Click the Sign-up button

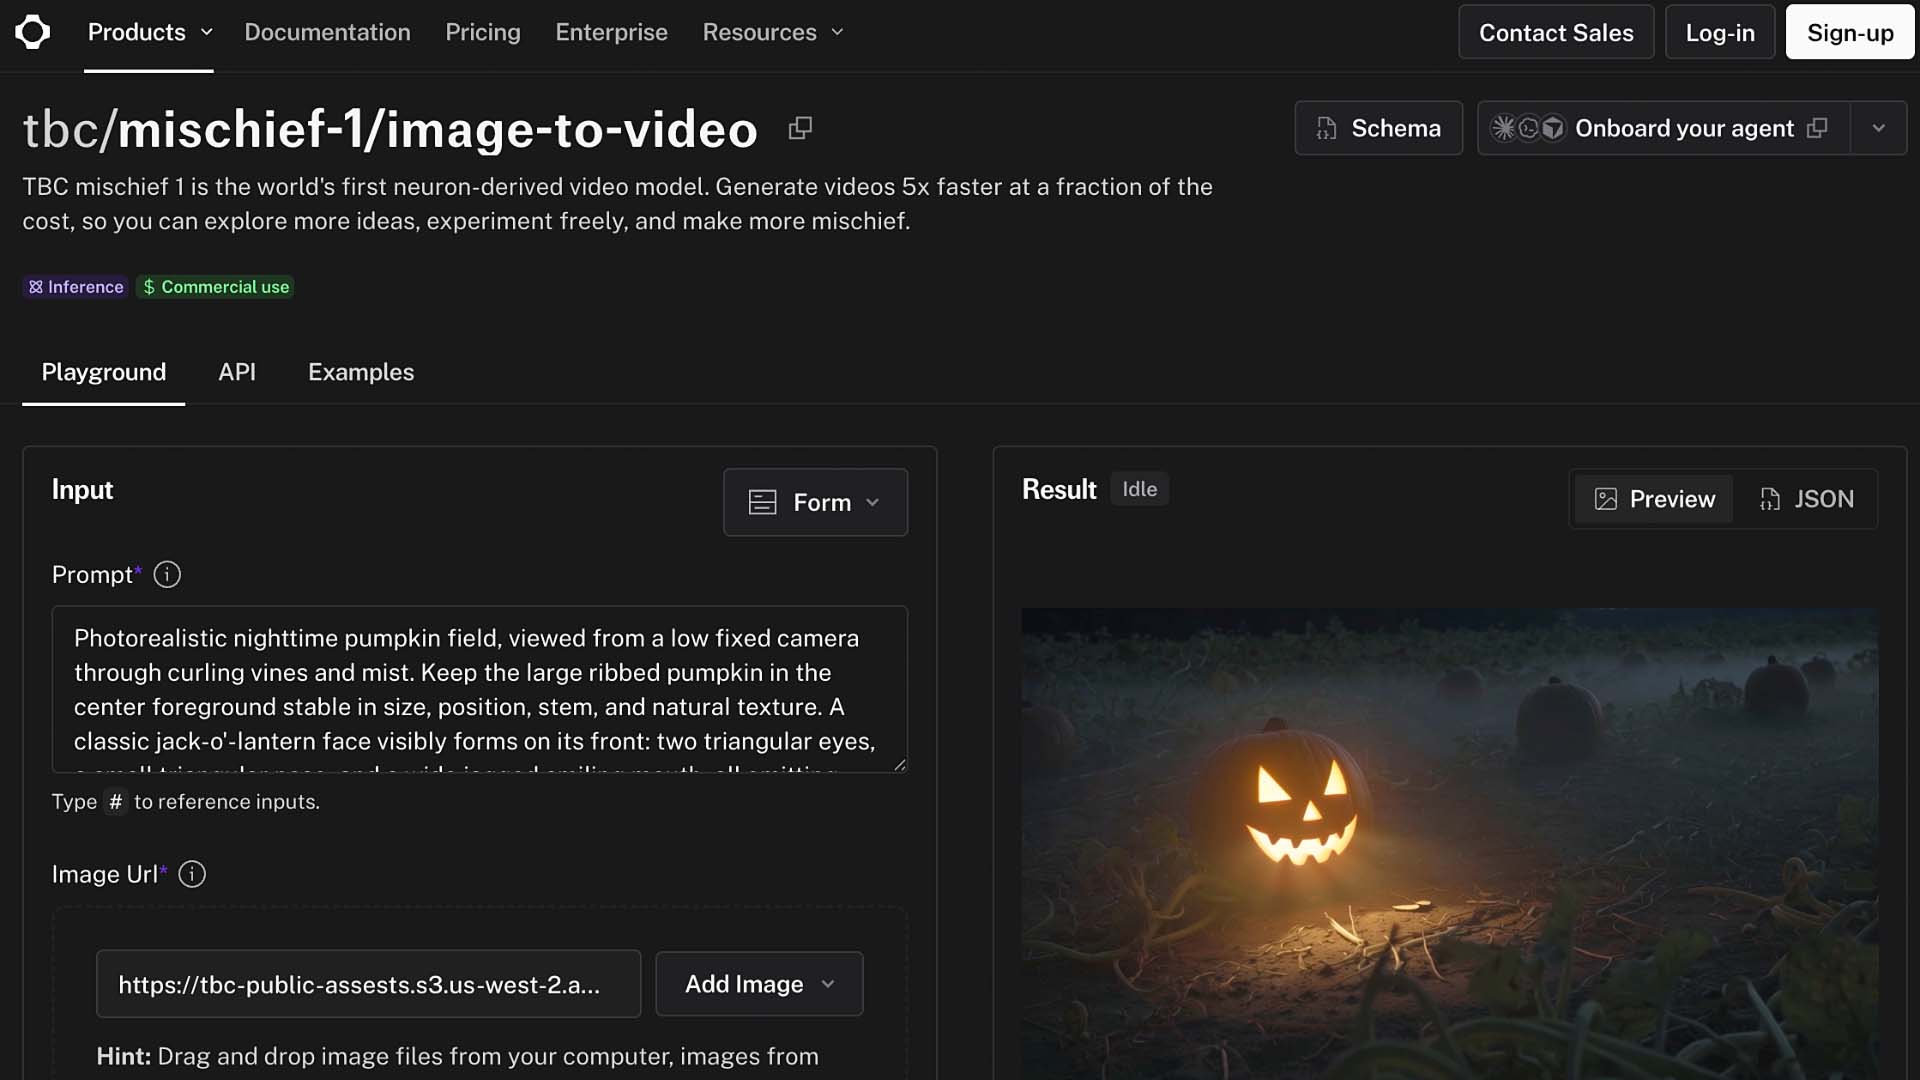[x=1850, y=32]
